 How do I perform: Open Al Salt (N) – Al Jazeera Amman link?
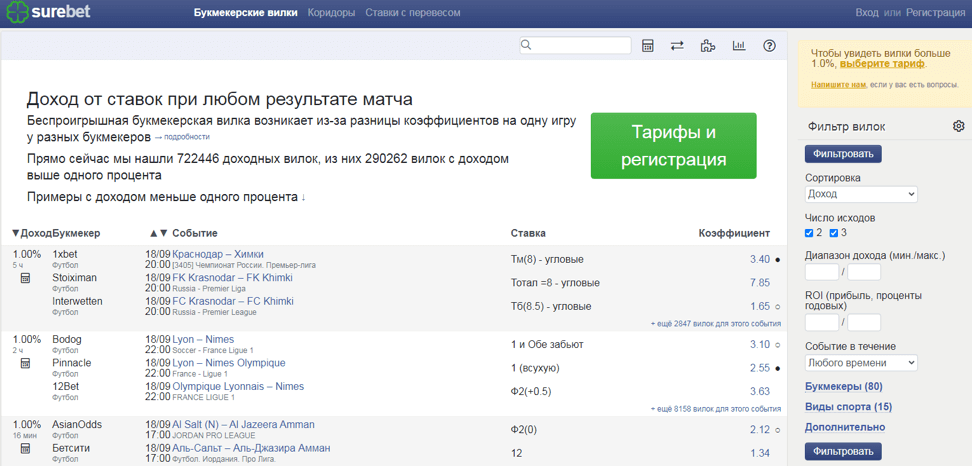coord(243,424)
